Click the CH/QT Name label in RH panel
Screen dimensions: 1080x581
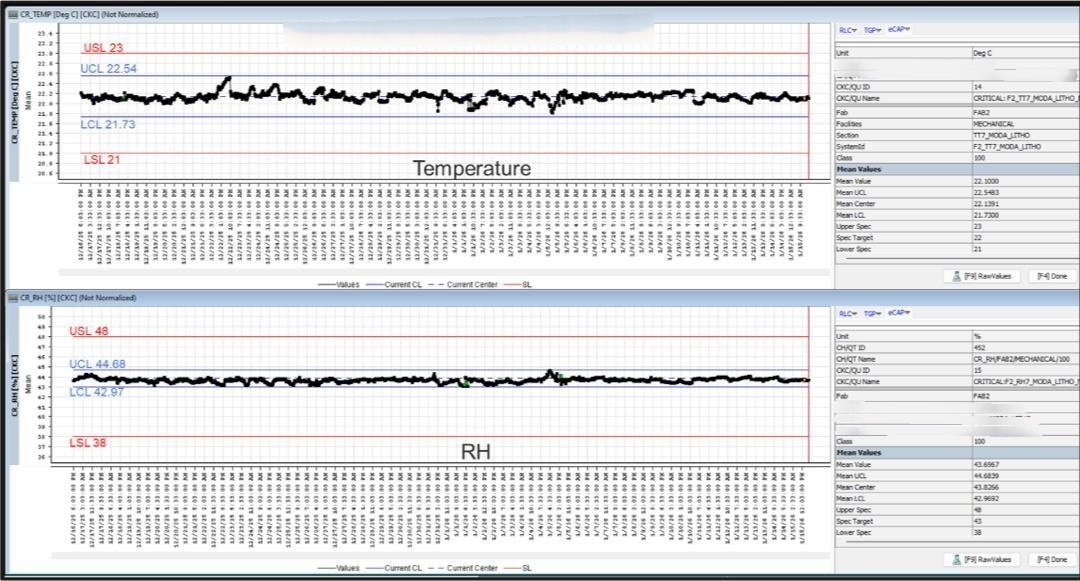click(x=855, y=359)
